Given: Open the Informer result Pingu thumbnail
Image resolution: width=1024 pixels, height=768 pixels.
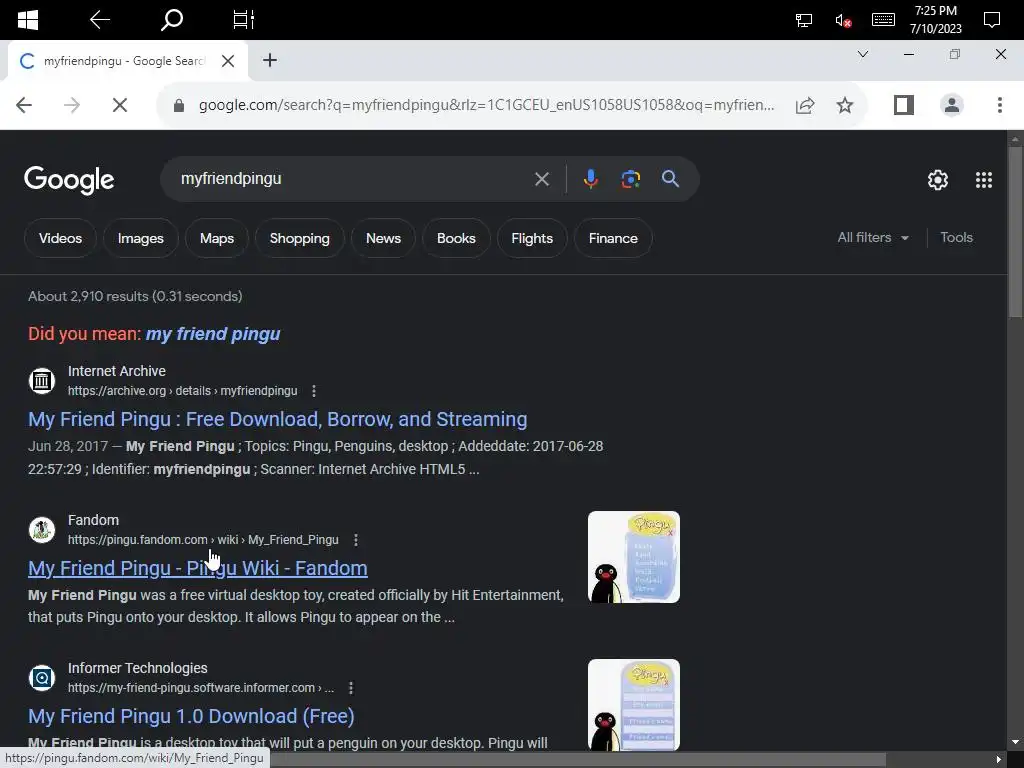Looking at the screenshot, I should coord(633,705).
